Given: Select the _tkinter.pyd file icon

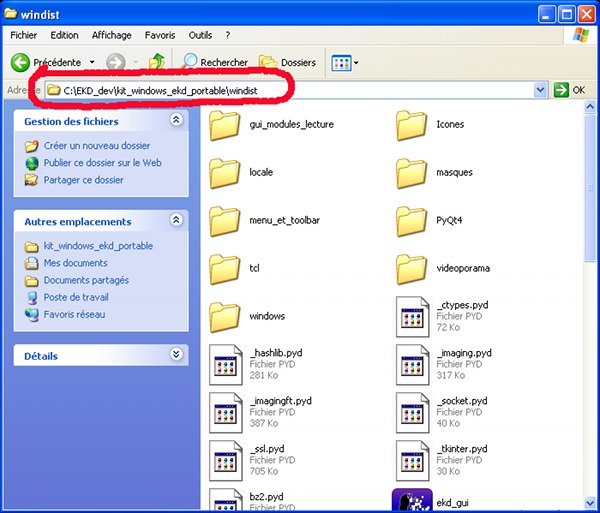Looking at the screenshot, I should coord(412,461).
